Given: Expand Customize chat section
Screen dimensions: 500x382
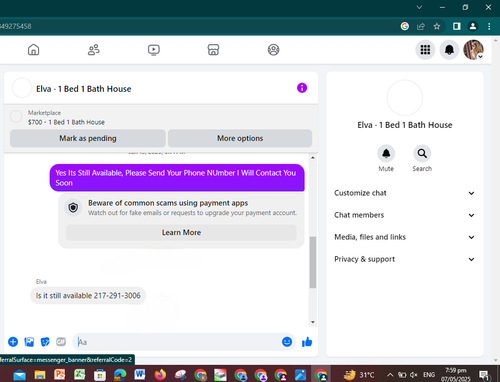Looking at the screenshot, I should tap(404, 193).
